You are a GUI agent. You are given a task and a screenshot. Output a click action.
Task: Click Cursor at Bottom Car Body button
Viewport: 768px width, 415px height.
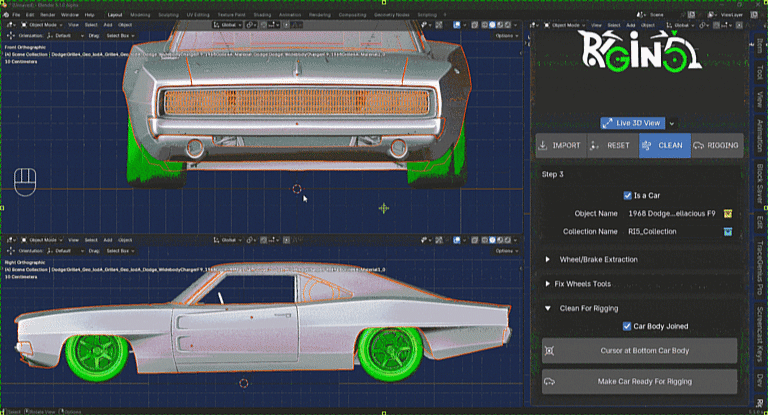pyautogui.click(x=639, y=351)
